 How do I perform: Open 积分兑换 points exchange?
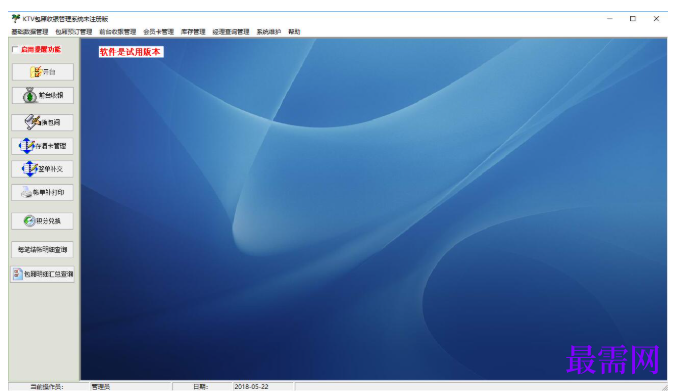[x=43, y=221]
